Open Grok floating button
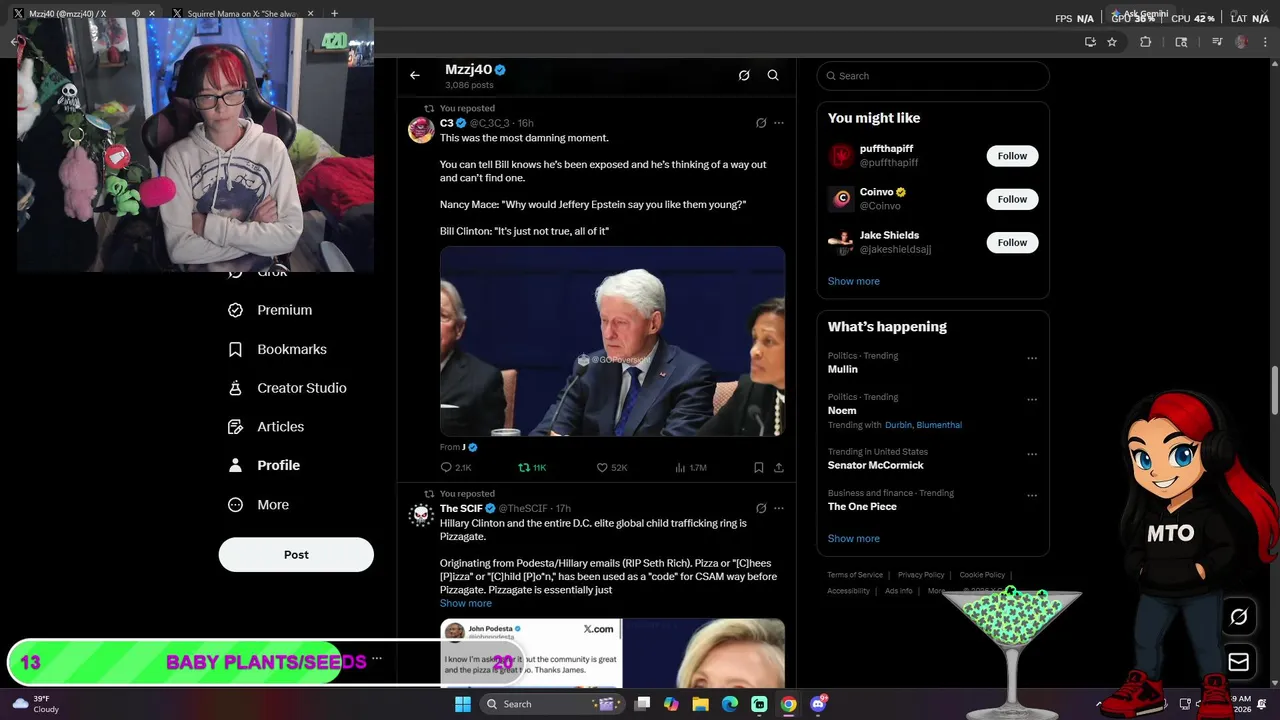Image resolution: width=1280 pixels, height=720 pixels. click(1238, 617)
